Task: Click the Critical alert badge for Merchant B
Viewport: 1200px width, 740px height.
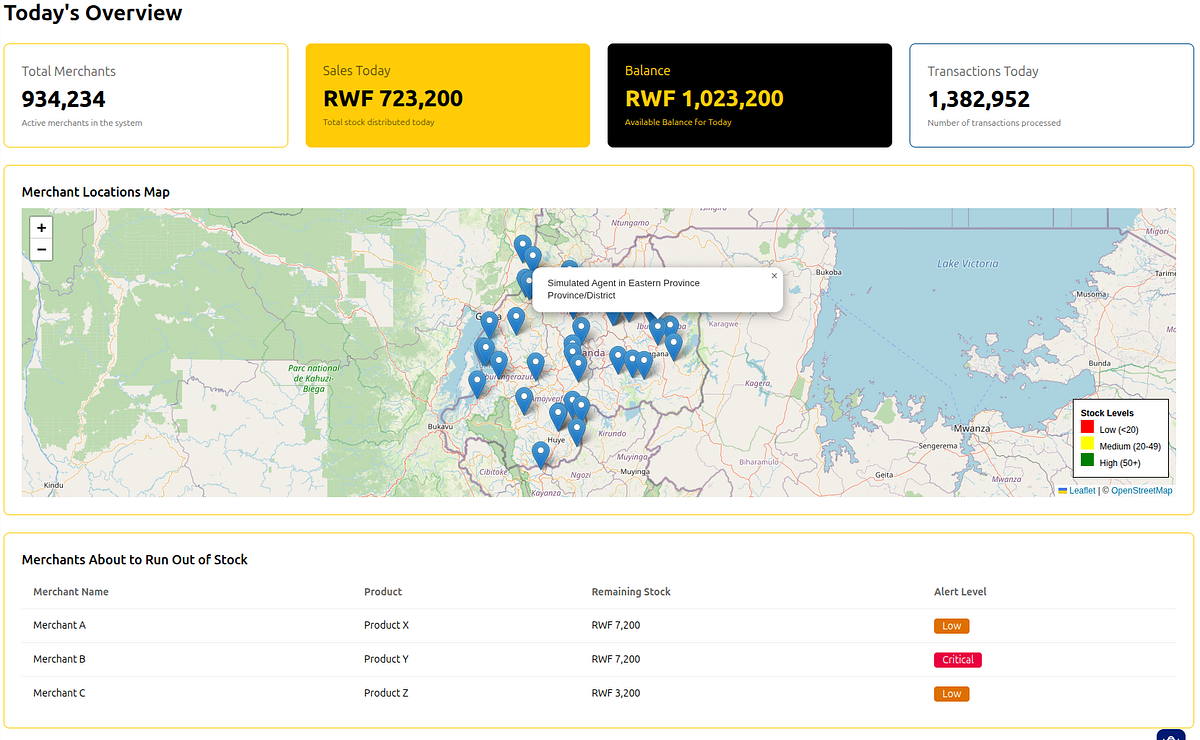Action: click(x=957, y=660)
